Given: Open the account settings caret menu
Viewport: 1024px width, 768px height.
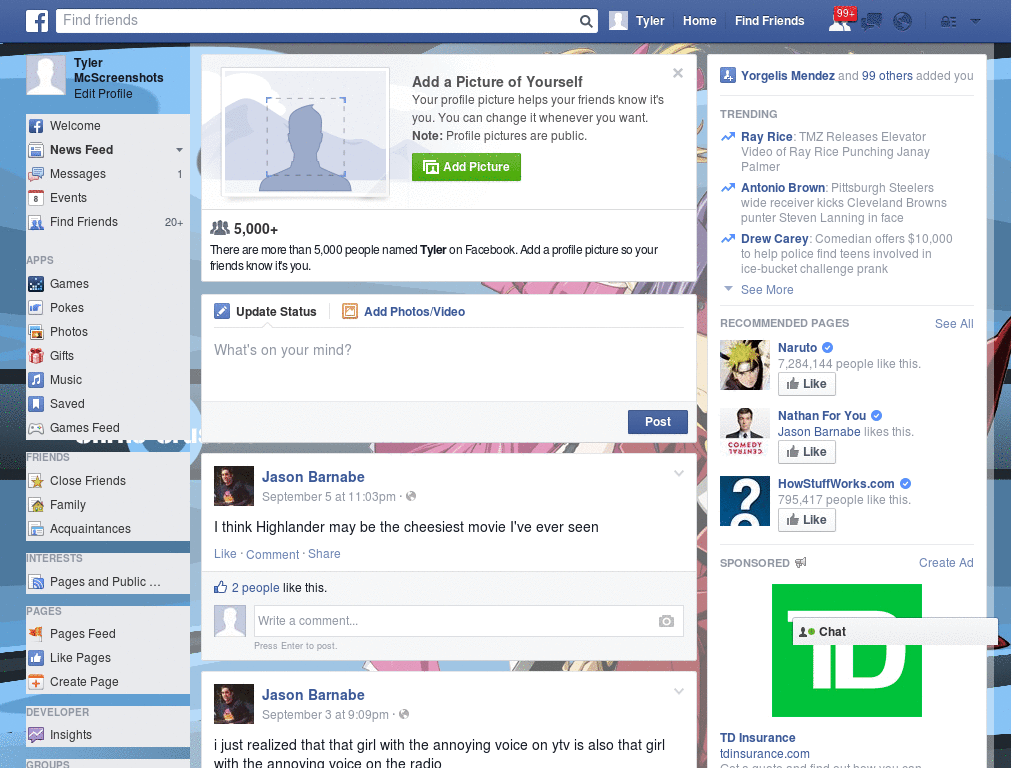Looking at the screenshot, I should coord(975,21).
